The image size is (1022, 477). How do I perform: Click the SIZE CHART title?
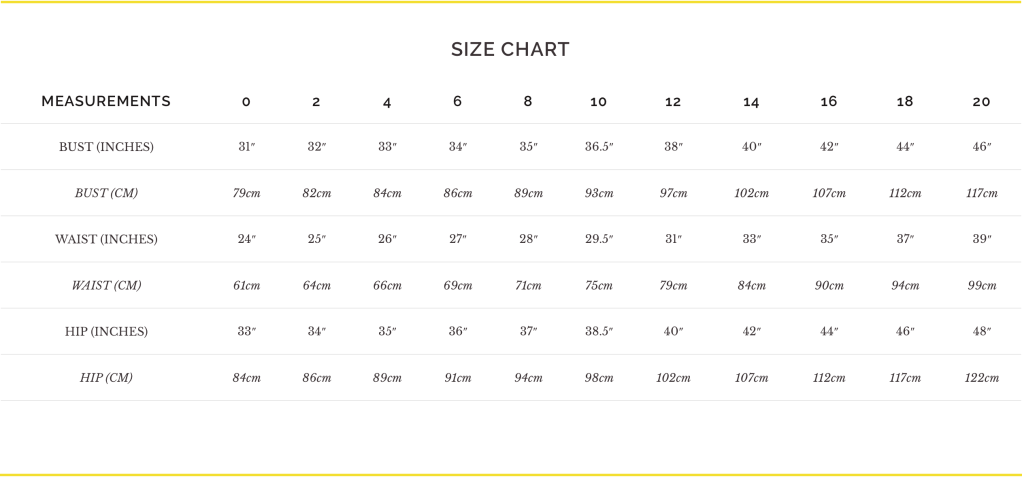[510, 49]
